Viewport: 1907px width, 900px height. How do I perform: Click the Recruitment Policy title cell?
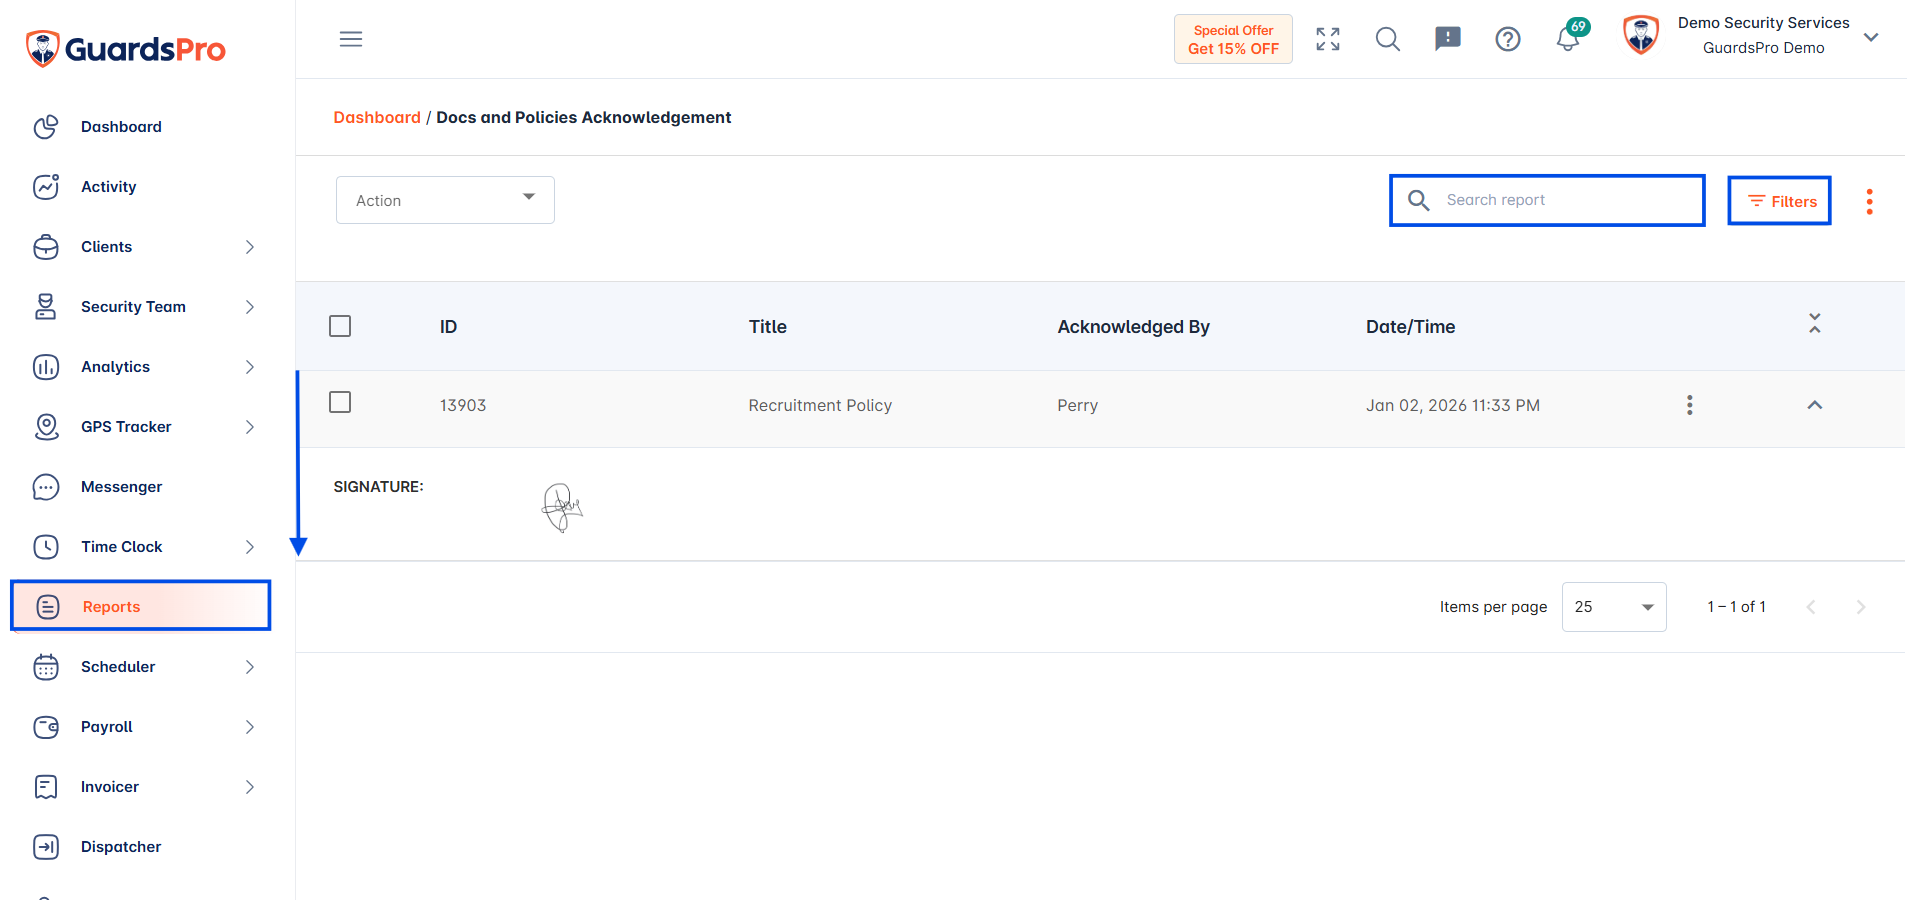(820, 405)
